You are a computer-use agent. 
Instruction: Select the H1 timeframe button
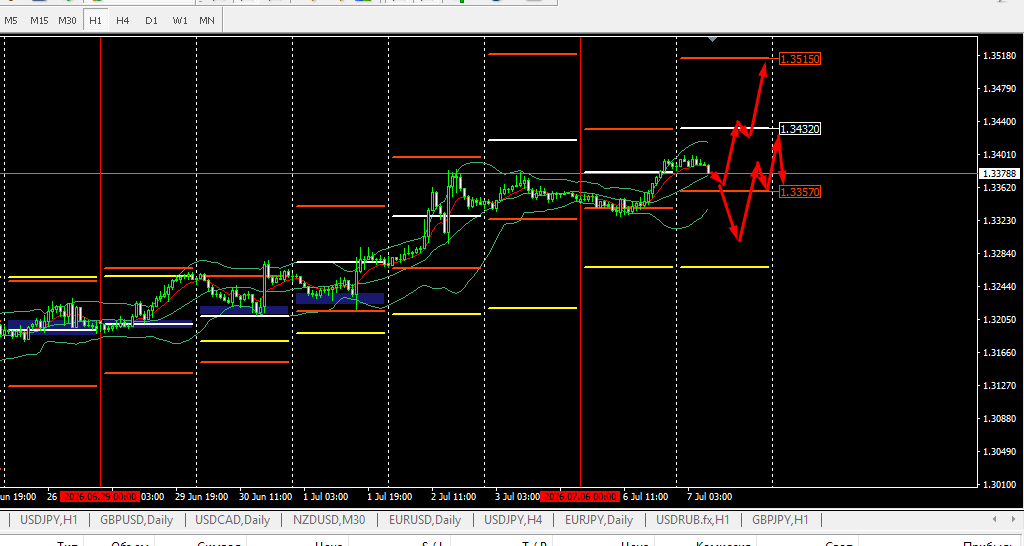(95, 20)
